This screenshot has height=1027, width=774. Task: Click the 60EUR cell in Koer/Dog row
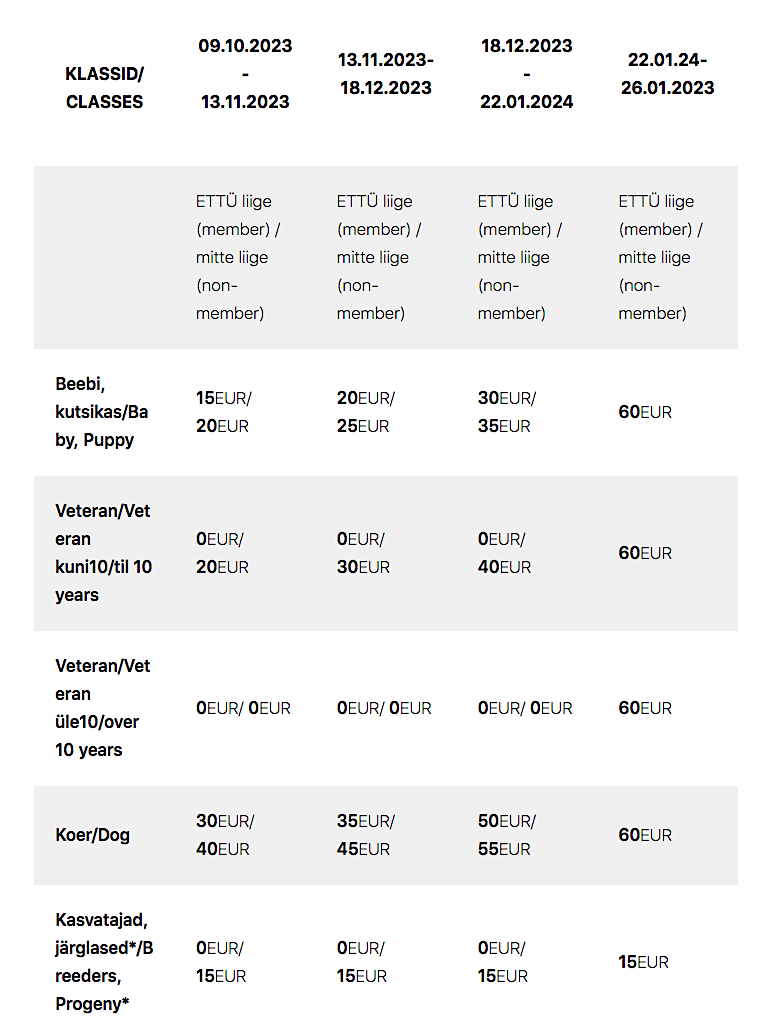[645, 835]
